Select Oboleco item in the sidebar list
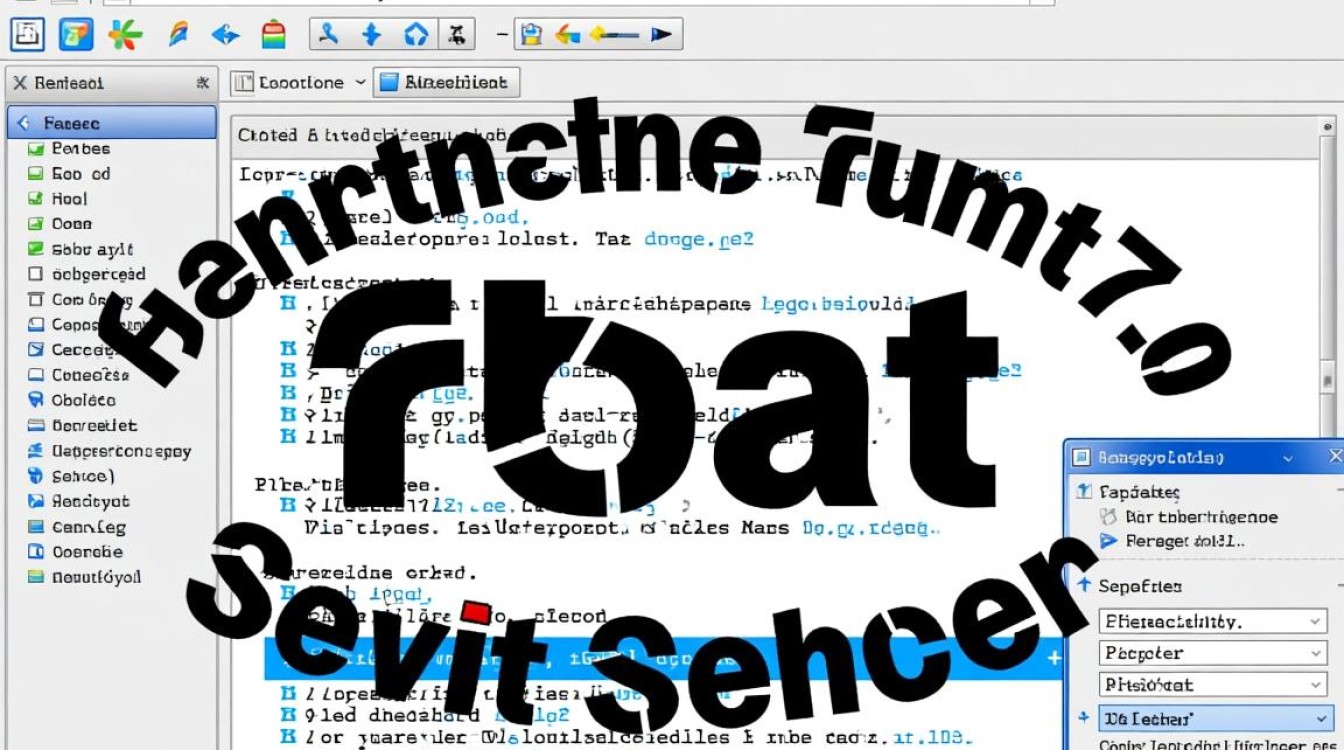The height and width of the screenshot is (750, 1344). click(83, 400)
